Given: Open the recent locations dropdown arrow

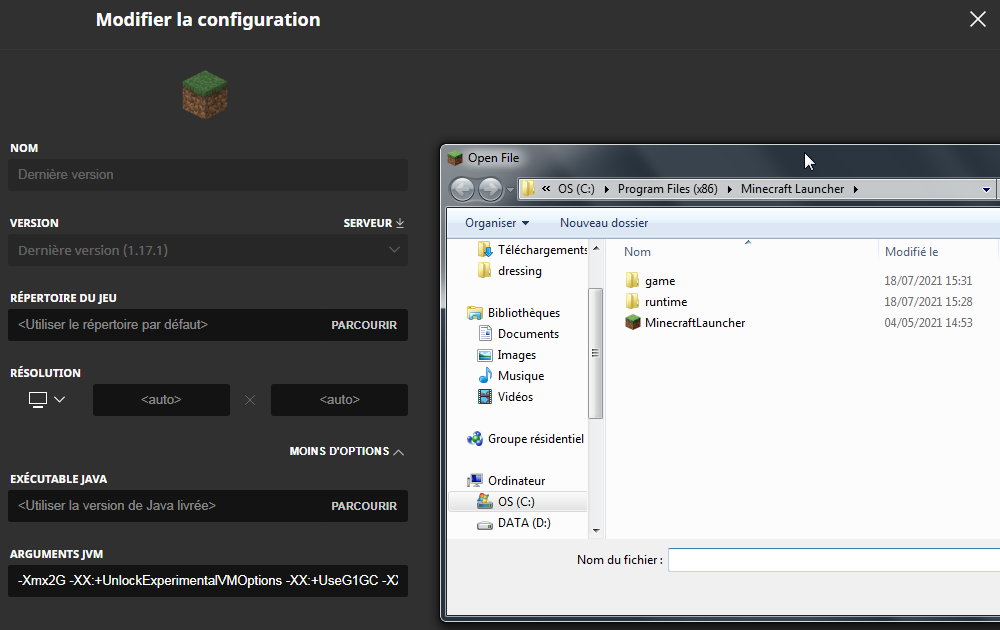Looking at the screenshot, I should 510,190.
